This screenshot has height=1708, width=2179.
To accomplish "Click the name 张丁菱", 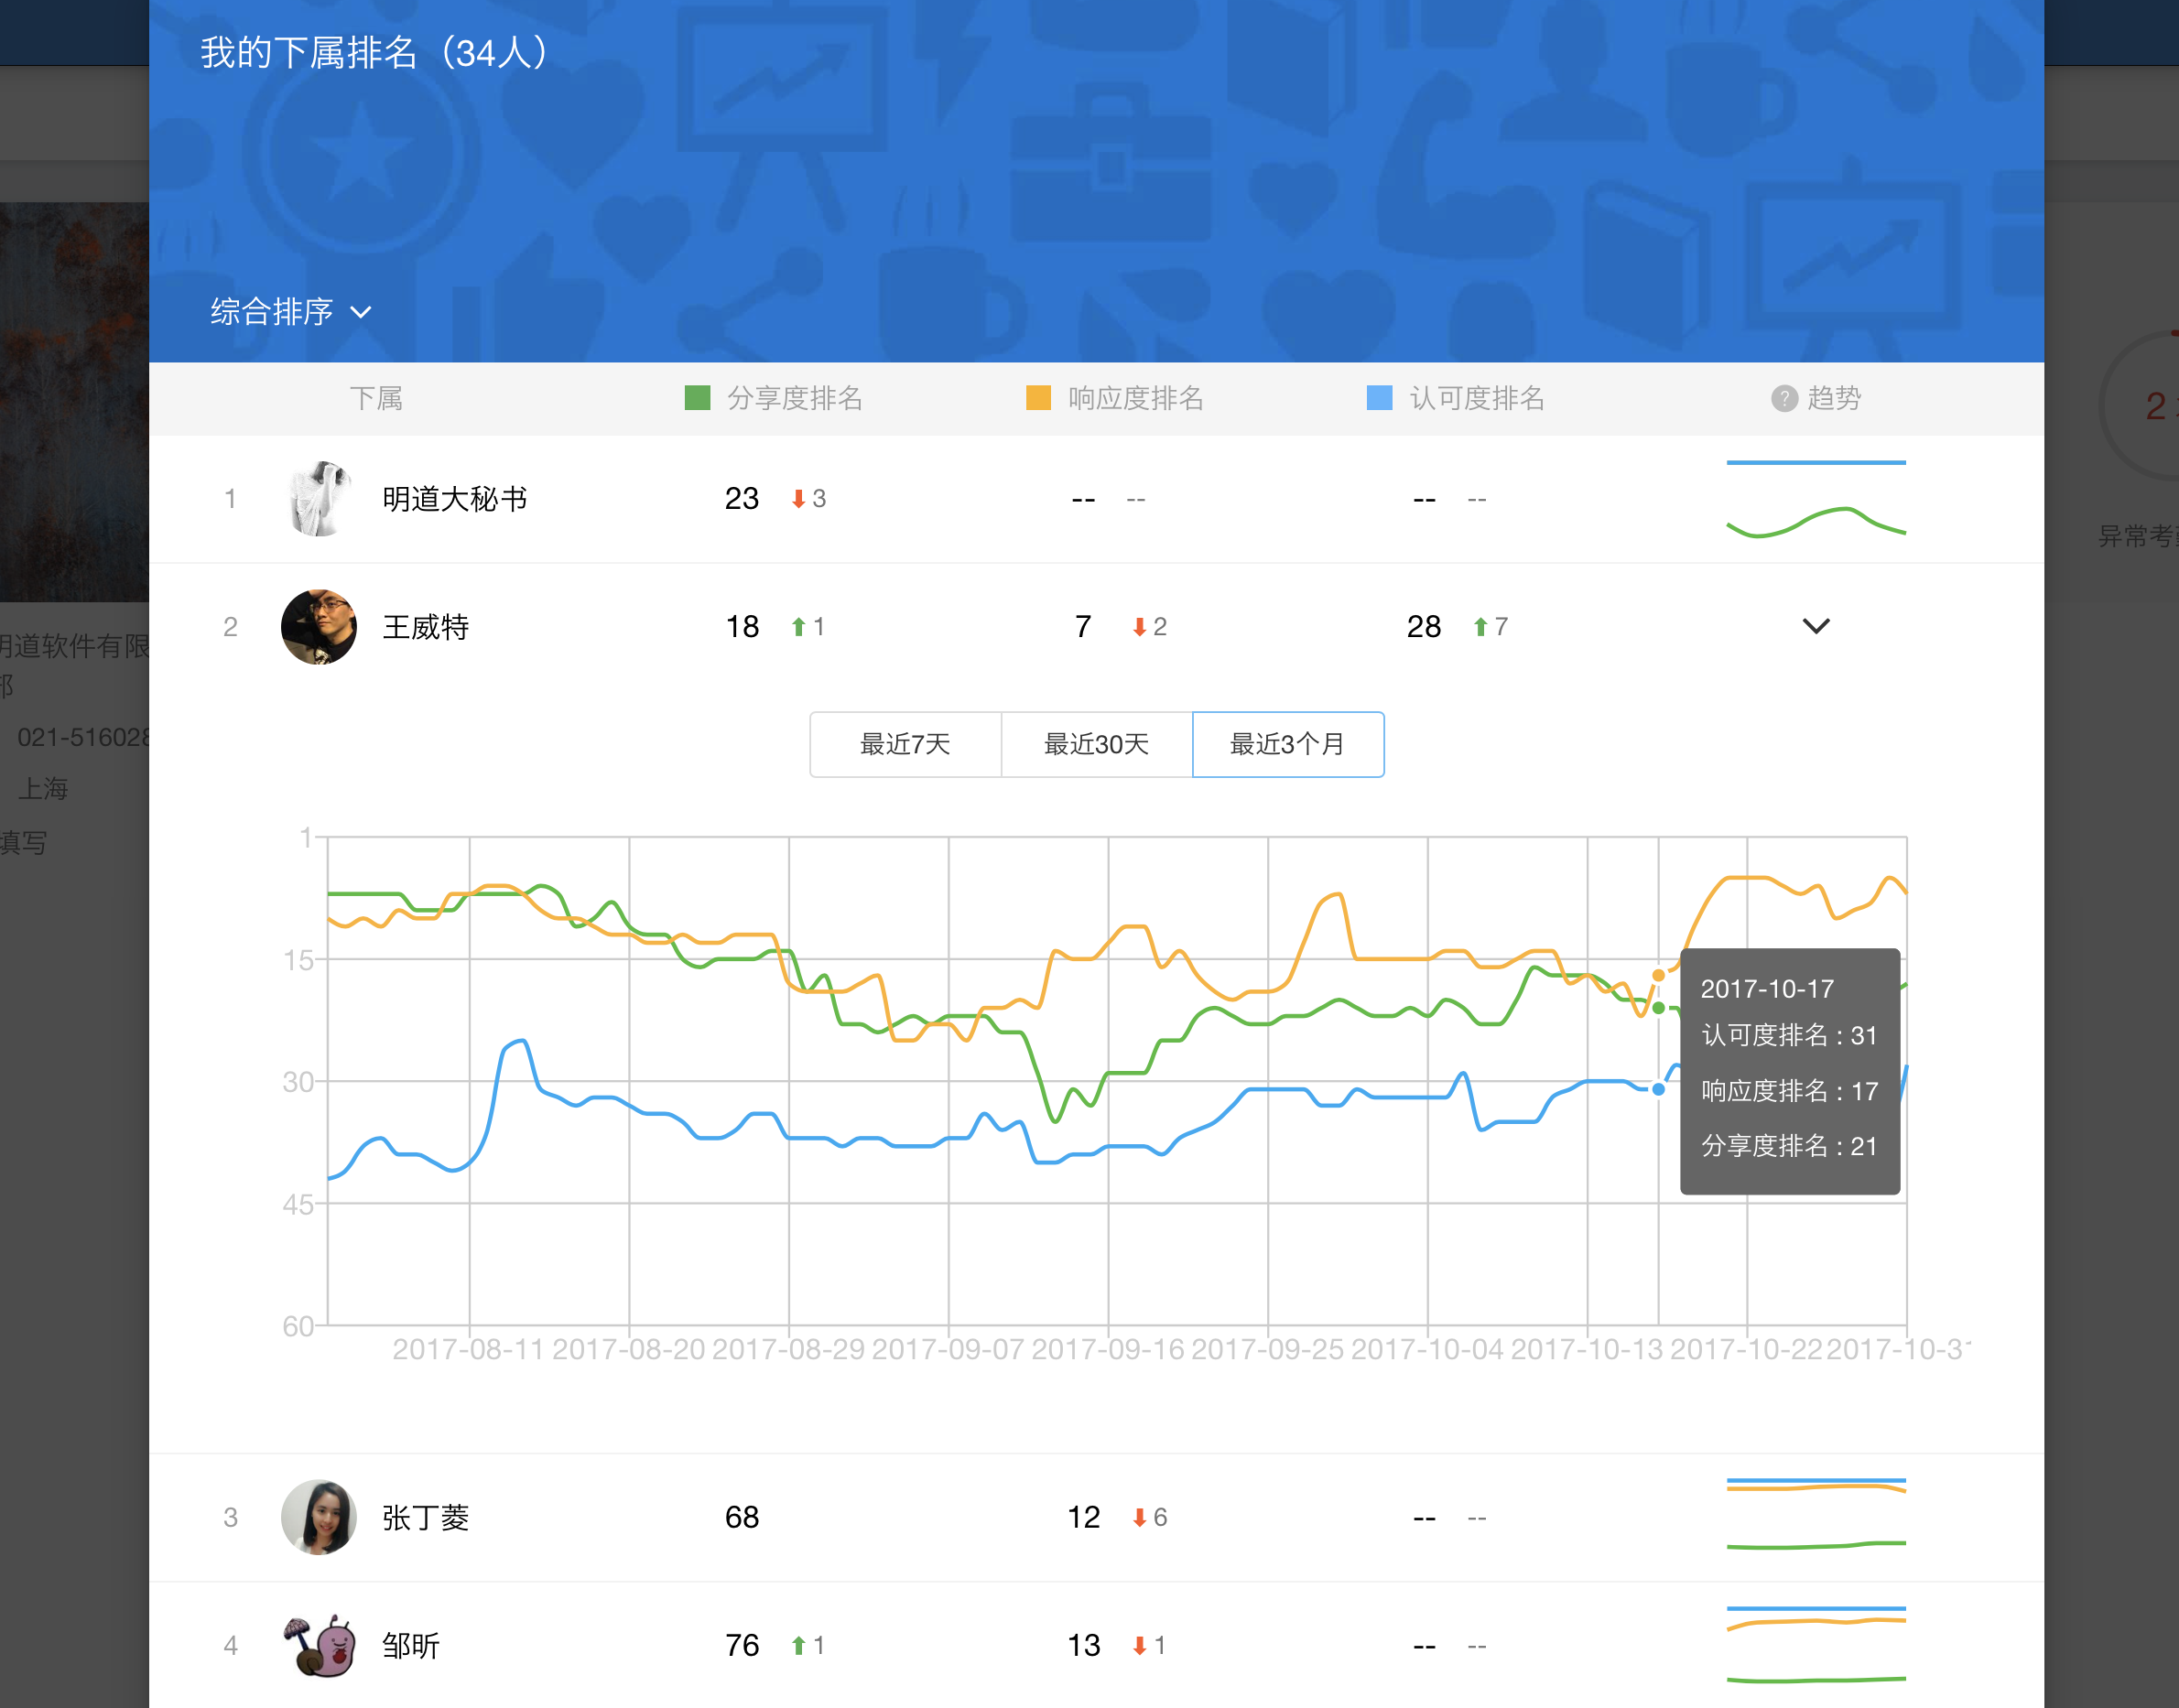I will pyautogui.click(x=426, y=1517).
